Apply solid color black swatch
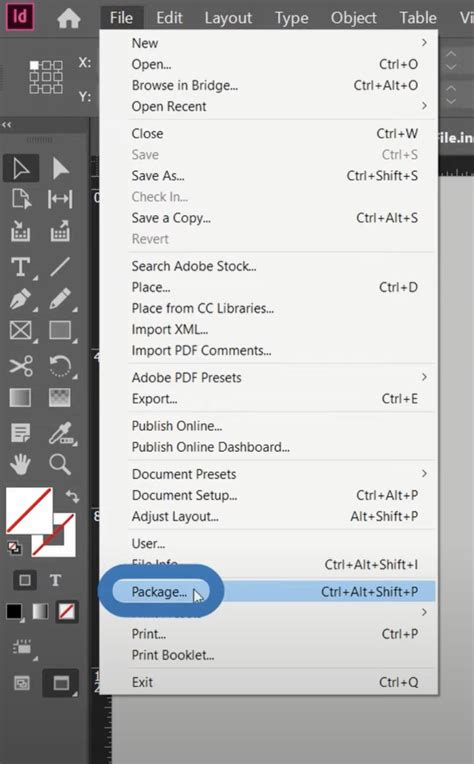This screenshot has height=764, width=474. [15, 611]
